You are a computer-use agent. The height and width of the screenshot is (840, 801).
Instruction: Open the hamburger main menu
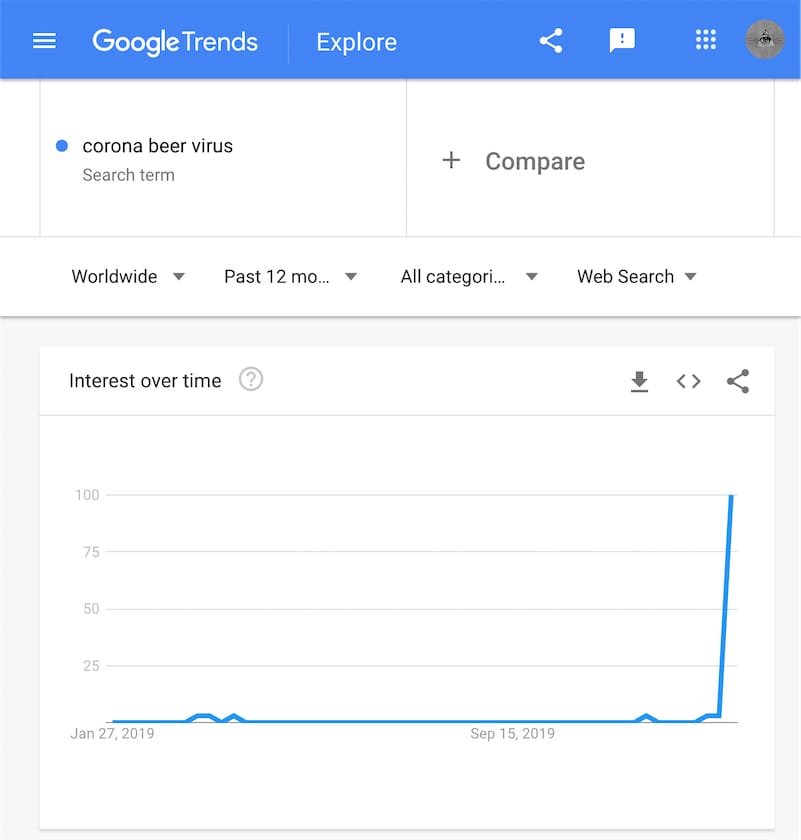point(45,41)
